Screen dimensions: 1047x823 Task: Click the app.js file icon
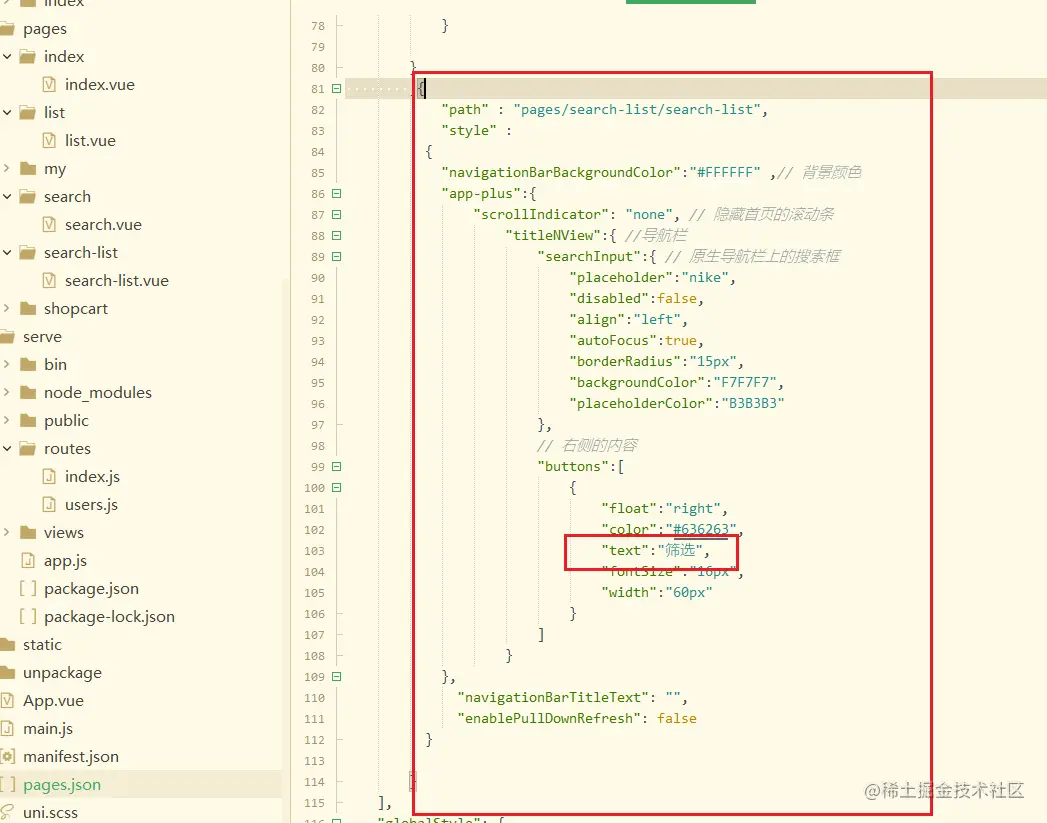pos(28,561)
